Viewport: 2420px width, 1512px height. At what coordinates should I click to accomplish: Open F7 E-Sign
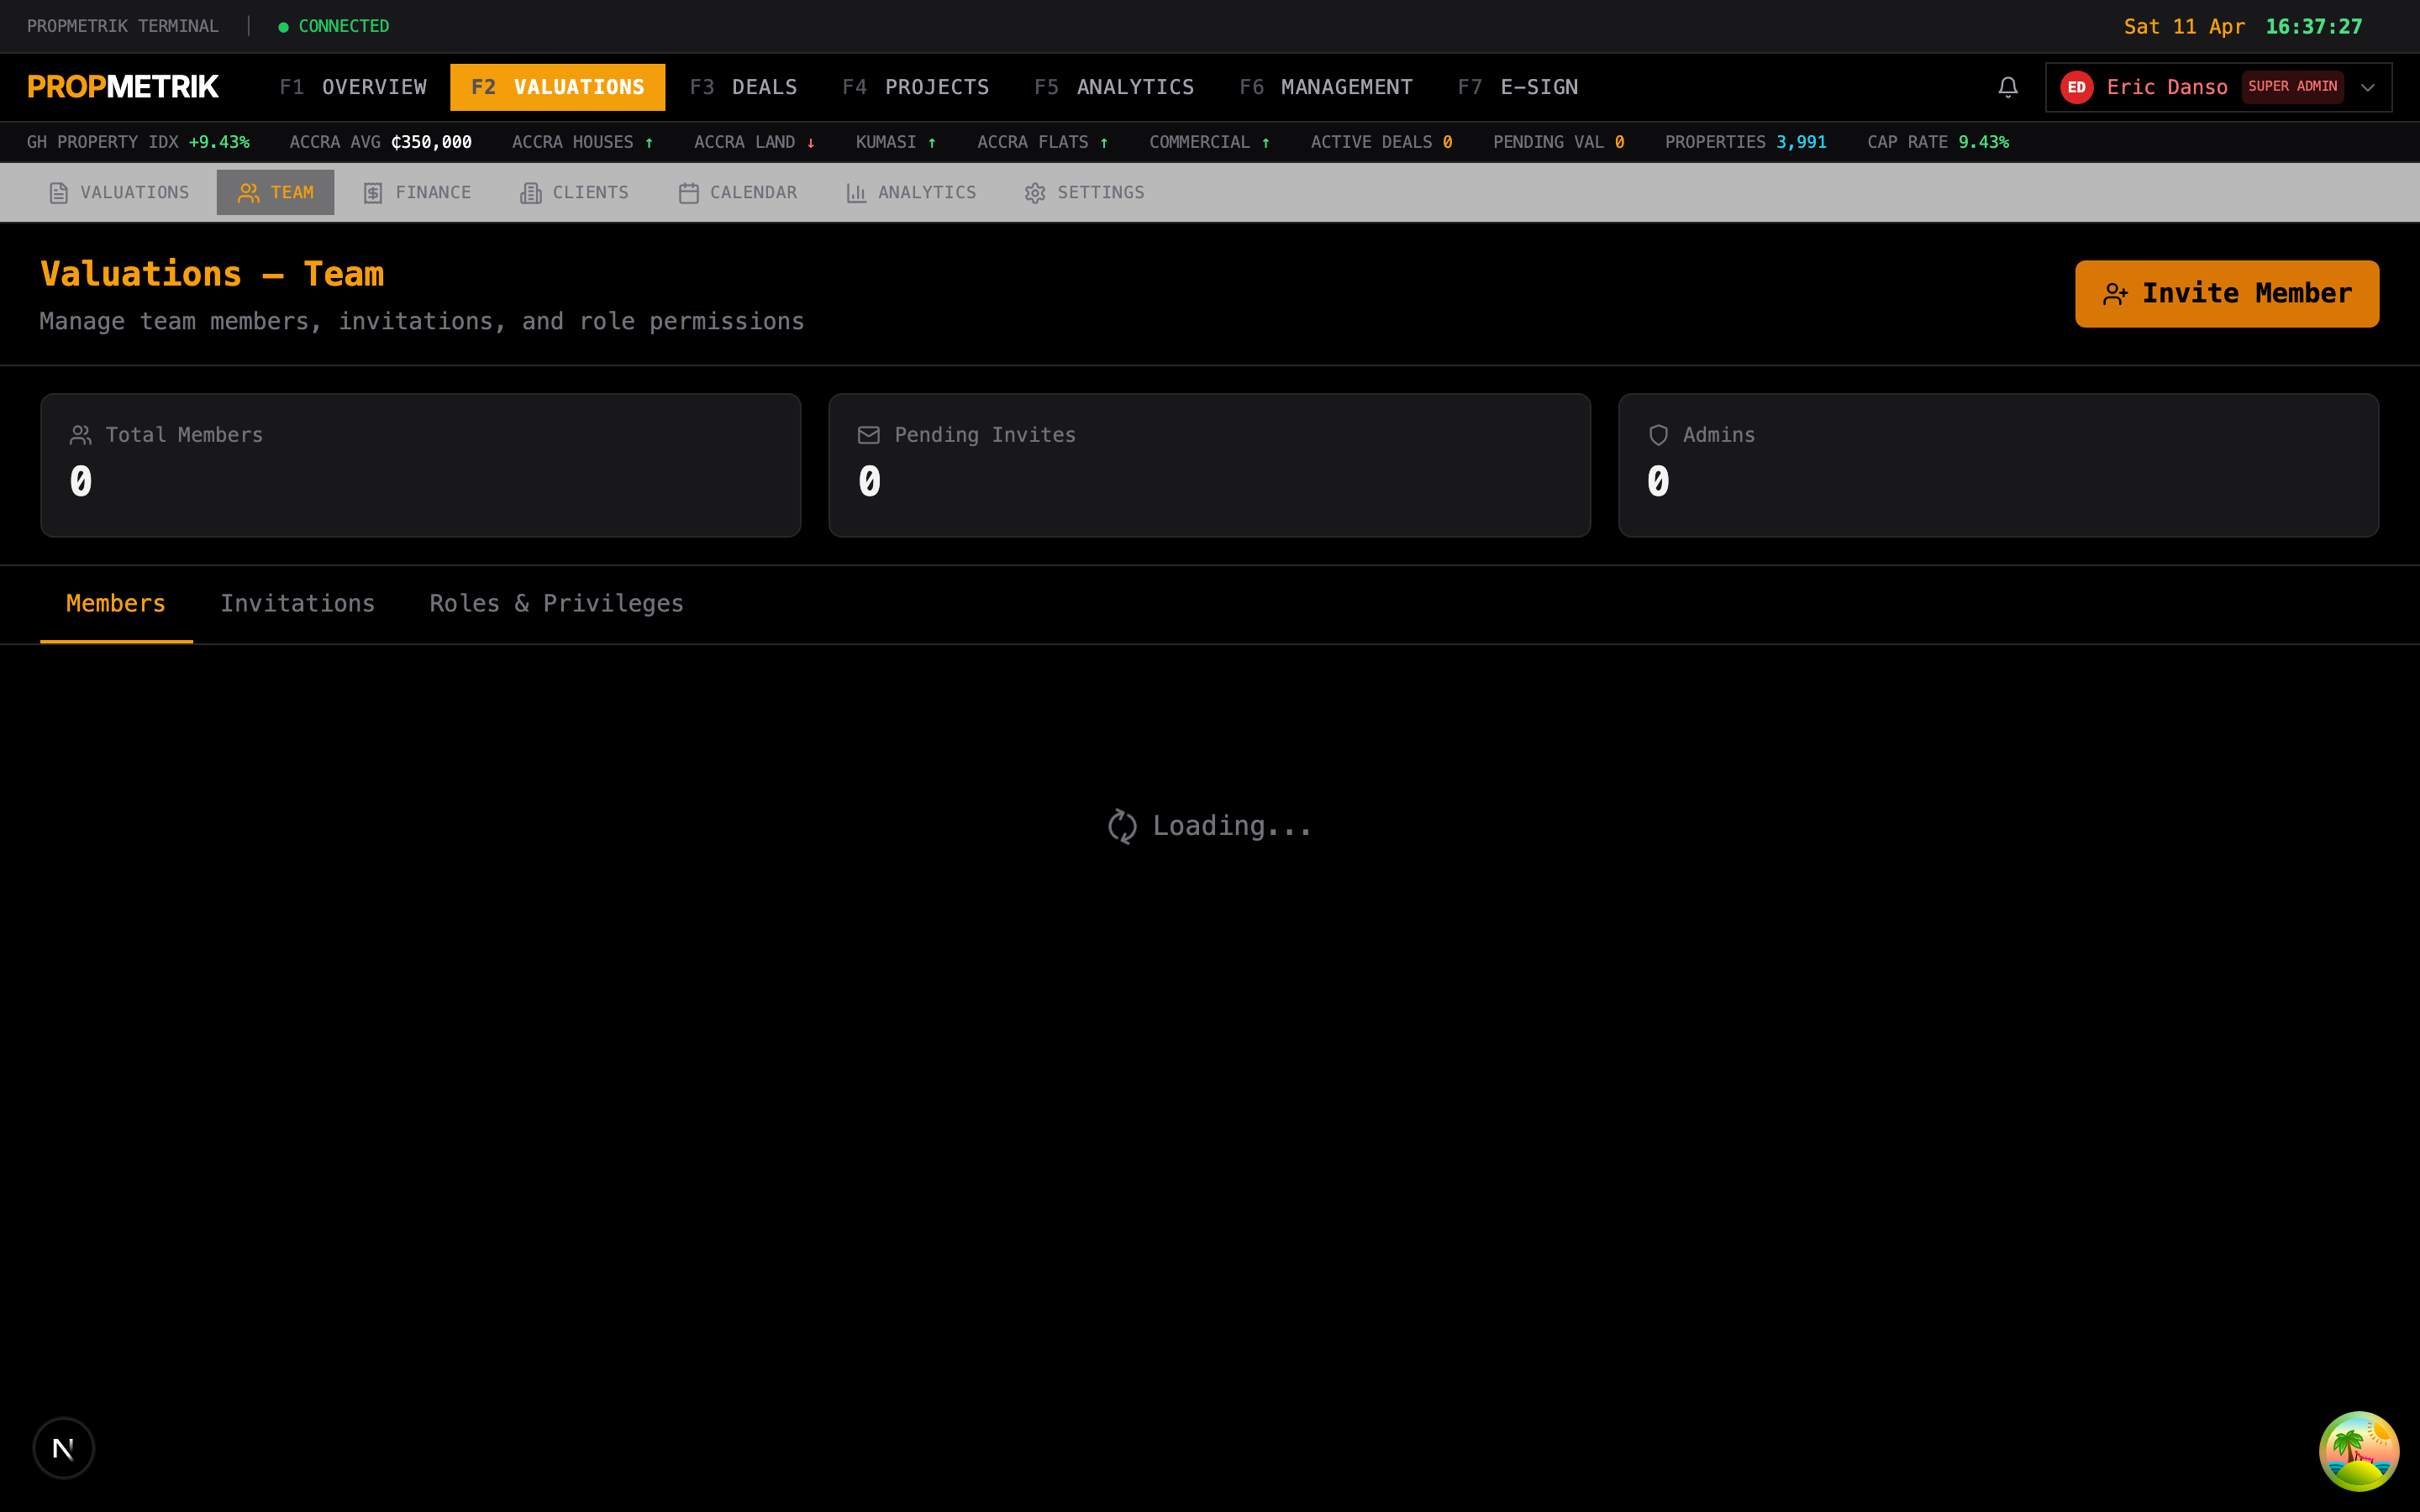(1518, 87)
